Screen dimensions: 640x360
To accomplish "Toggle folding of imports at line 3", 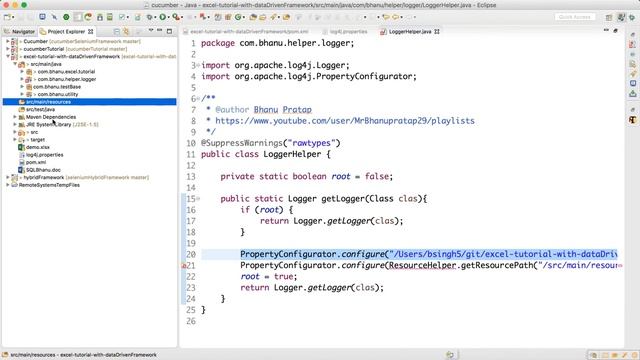I will click(x=198, y=65).
